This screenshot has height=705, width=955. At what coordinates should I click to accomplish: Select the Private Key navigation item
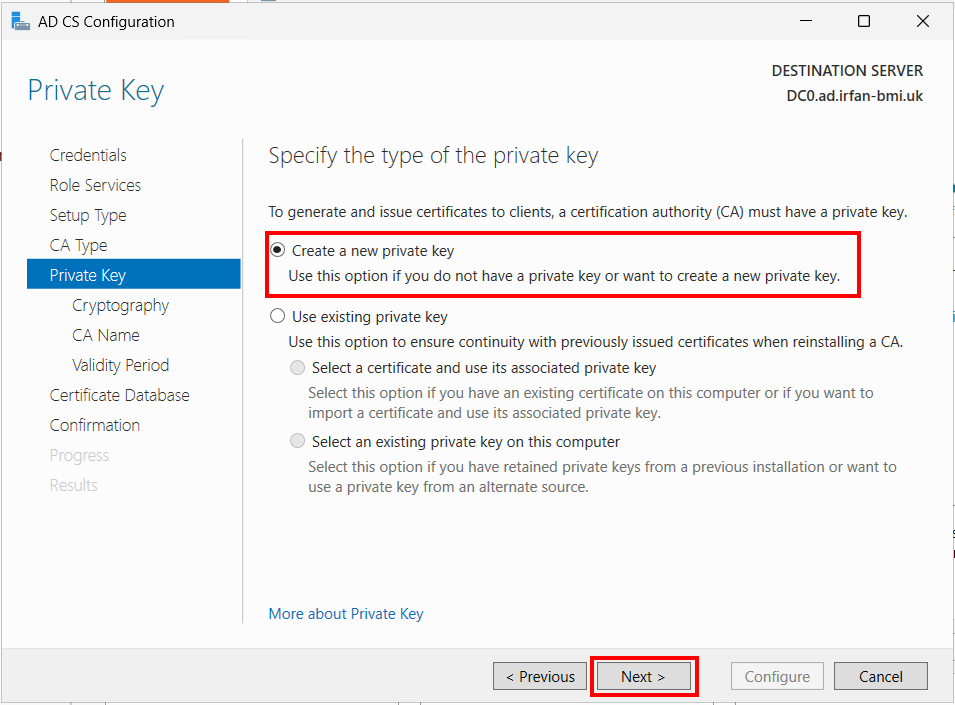click(133, 275)
